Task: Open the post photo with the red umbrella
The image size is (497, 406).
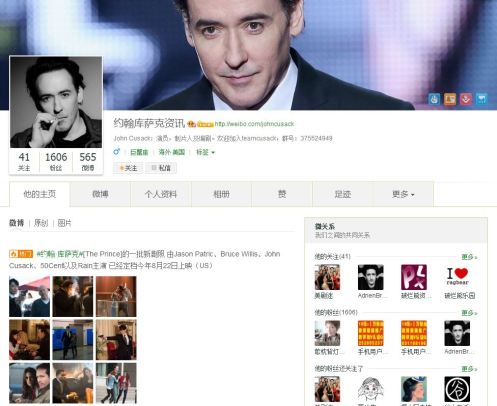Action: [x=29, y=296]
